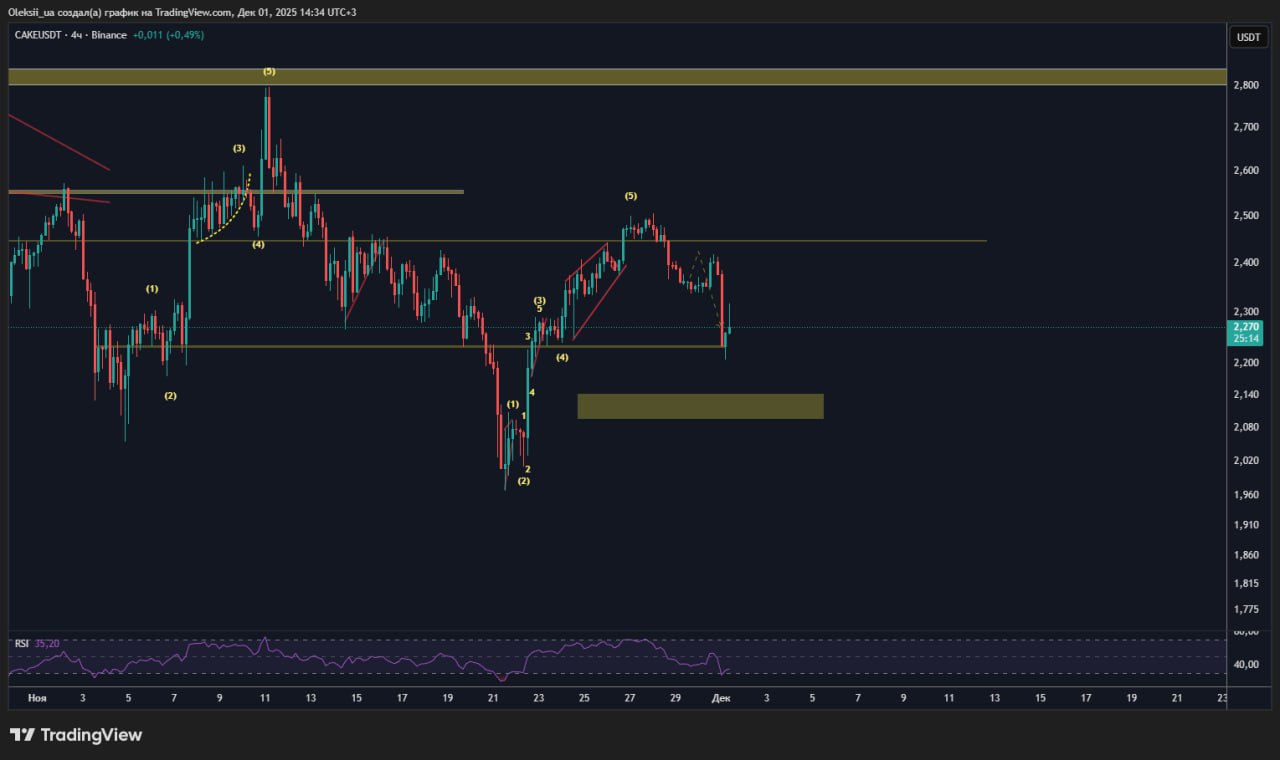Click the (5) wave label at the 2,800 peak
Image resolution: width=1280 pixels, height=760 pixels.
pyautogui.click(x=269, y=71)
